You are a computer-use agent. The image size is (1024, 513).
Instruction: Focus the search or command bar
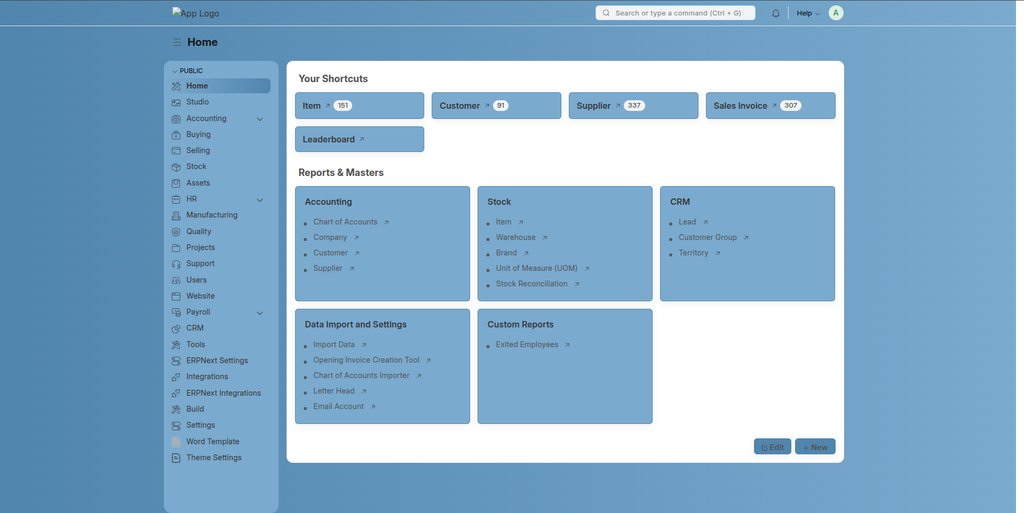click(x=675, y=13)
